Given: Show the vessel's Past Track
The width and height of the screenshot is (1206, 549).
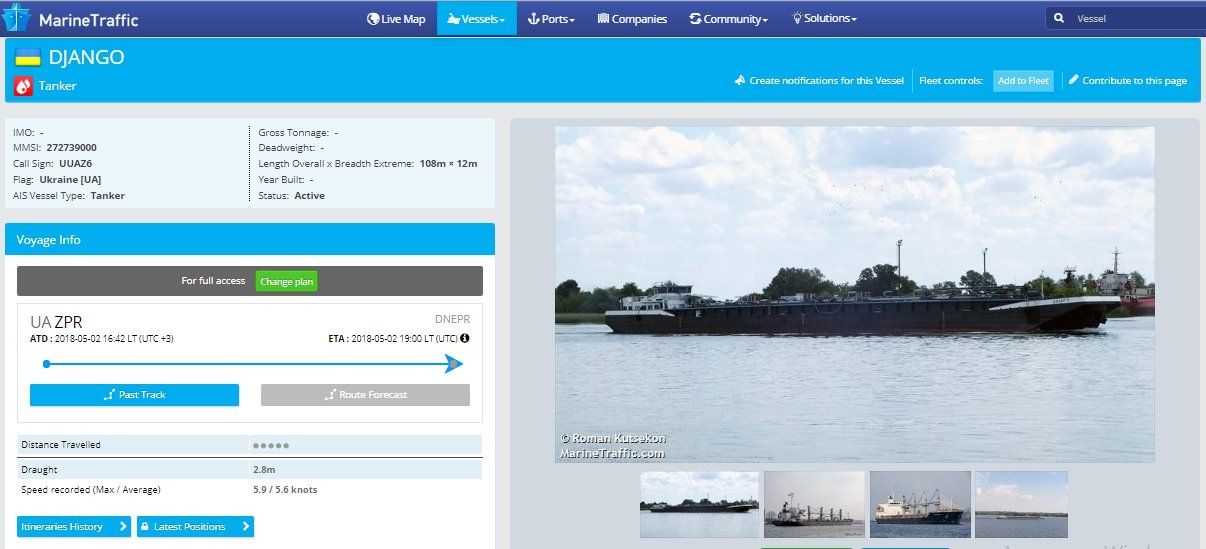Looking at the screenshot, I should click(134, 395).
